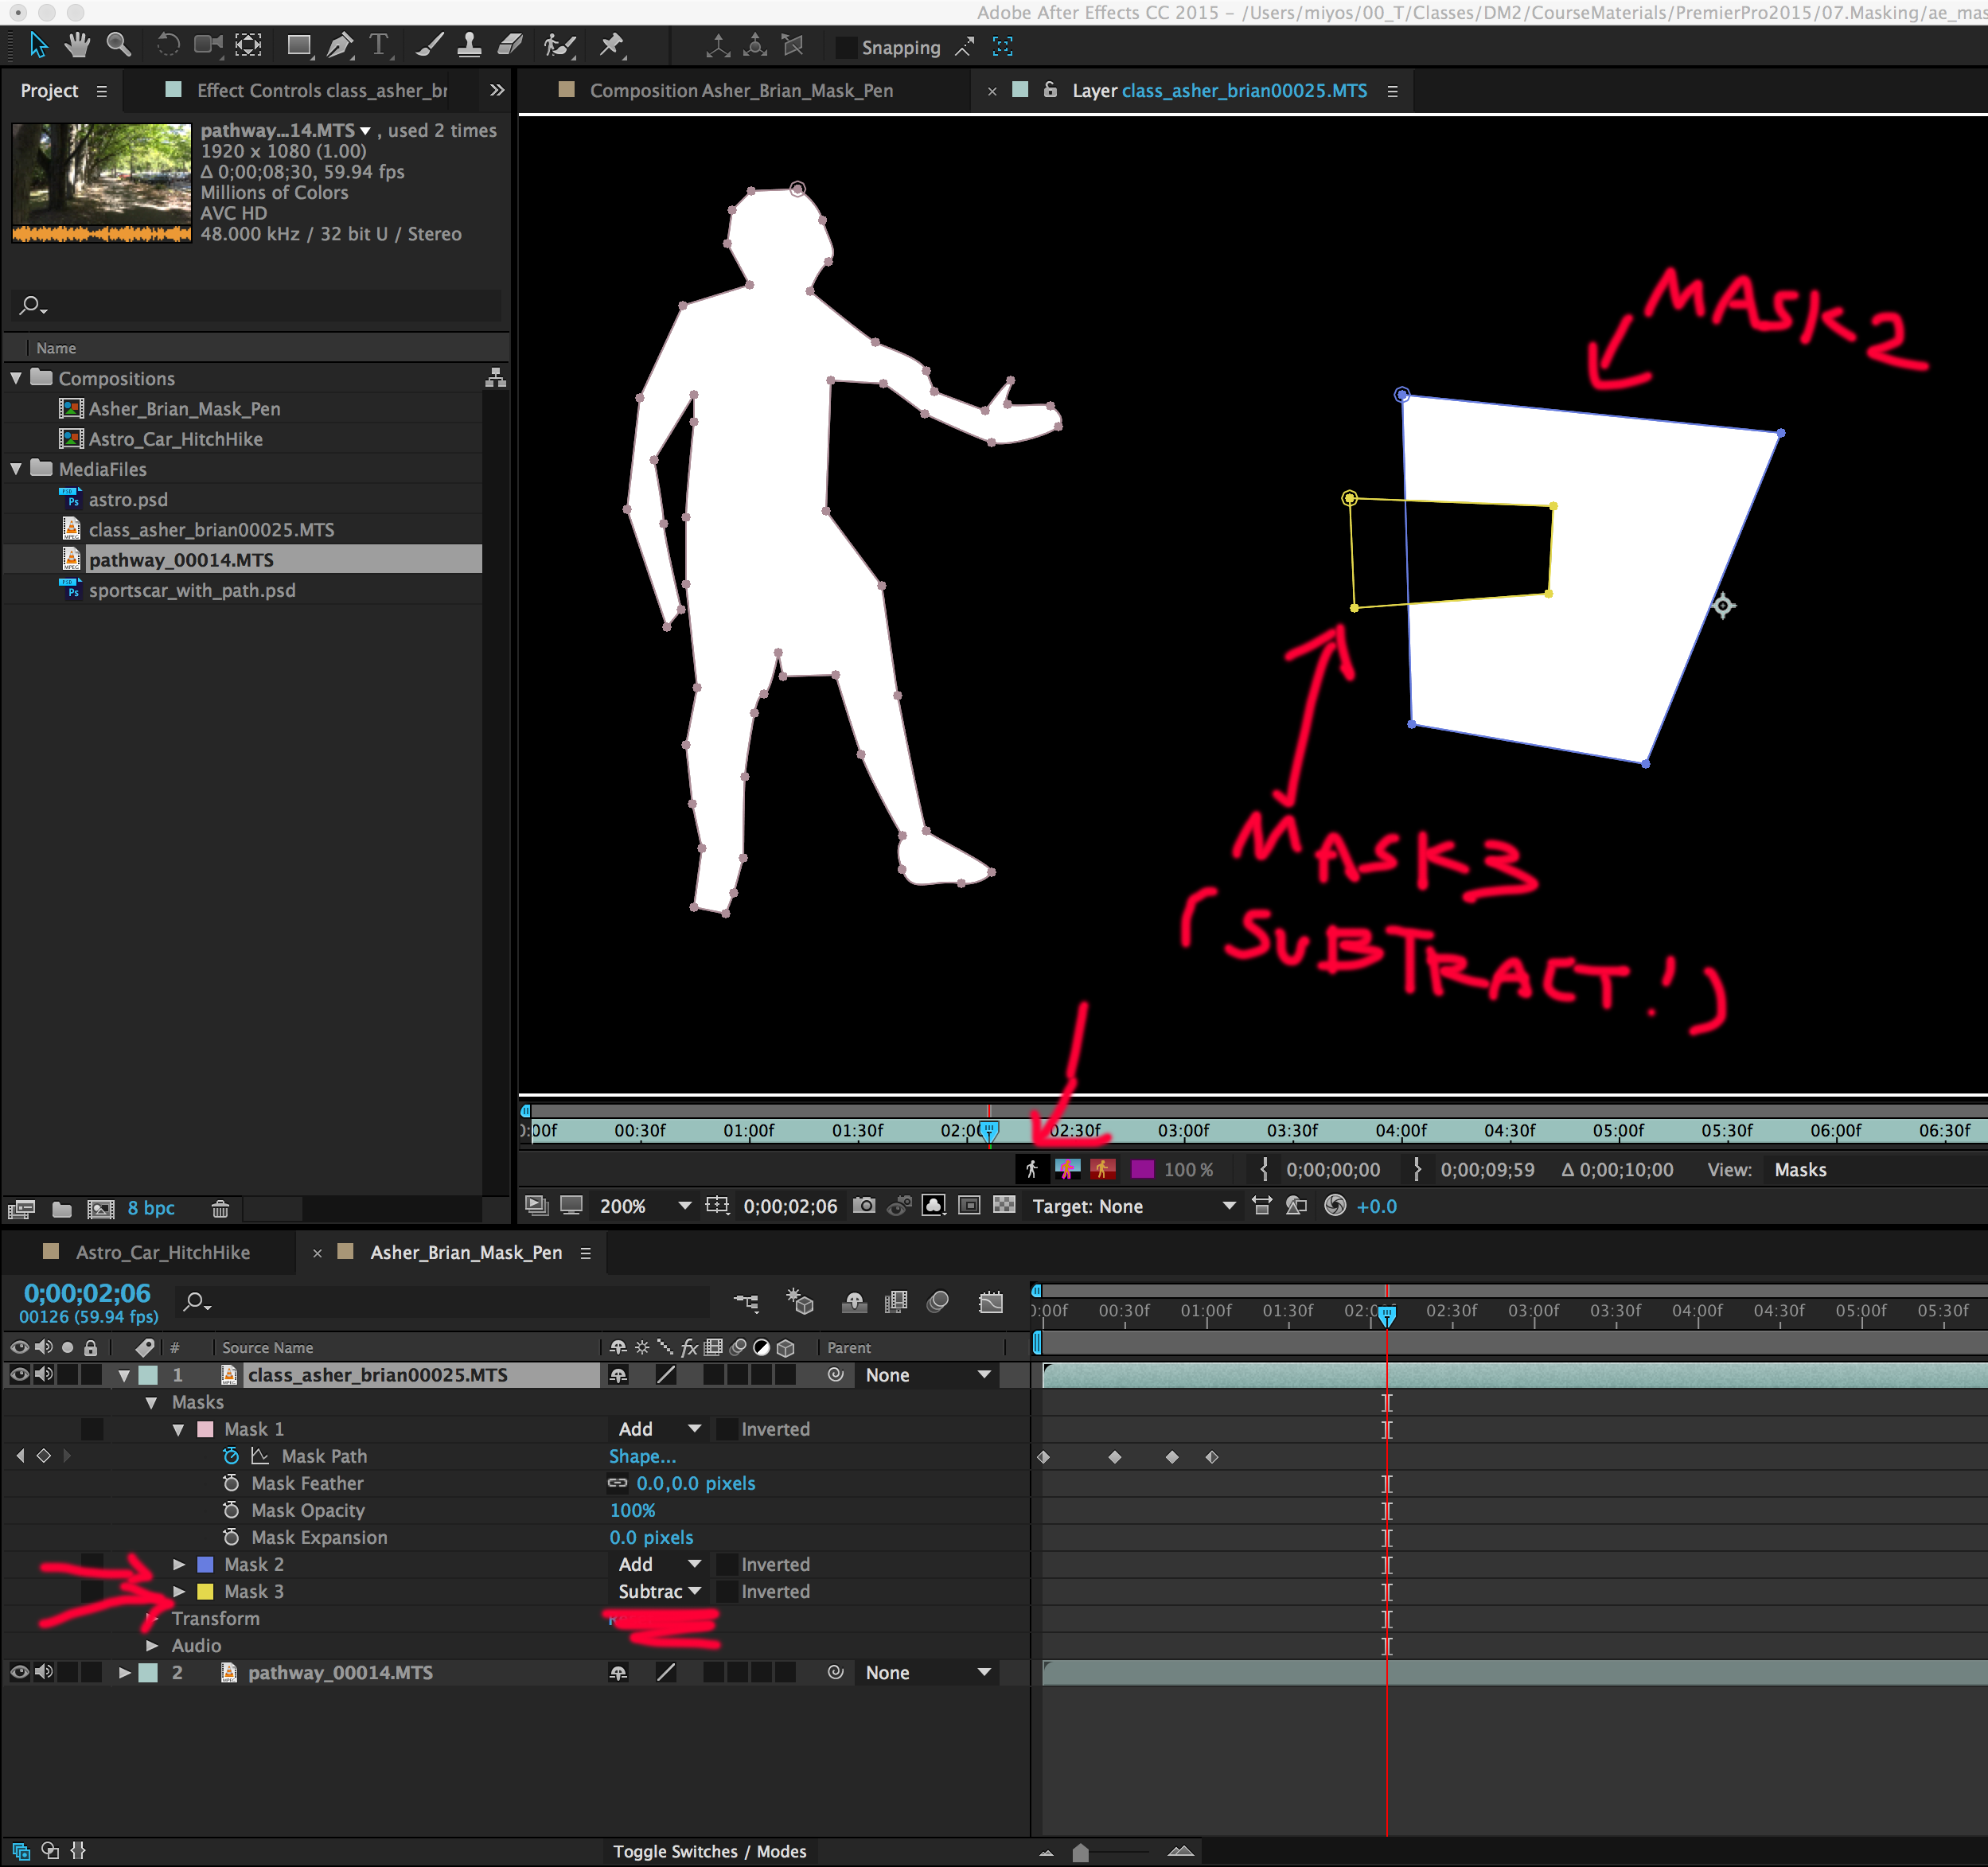Expand the Mask 2 properties
Image resolution: width=1988 pixels, height=1867 pixels.
tap(179, 1564)
